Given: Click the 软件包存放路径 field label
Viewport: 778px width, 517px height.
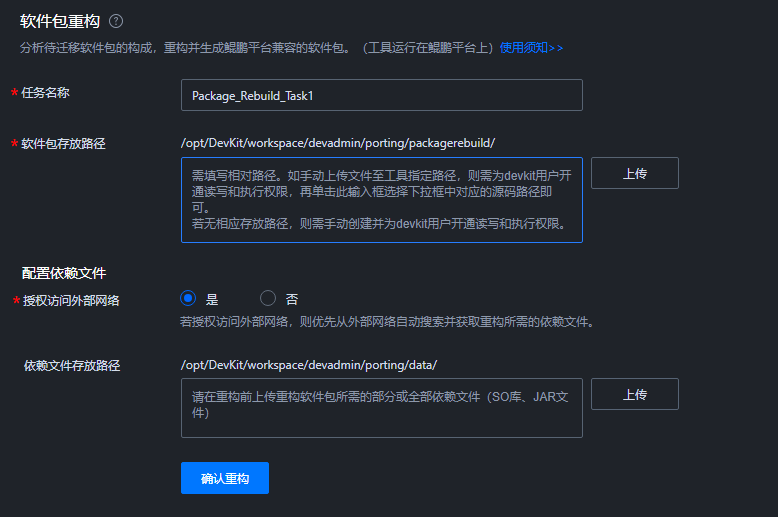Looking at the screenshot, I should coord(63,144).
